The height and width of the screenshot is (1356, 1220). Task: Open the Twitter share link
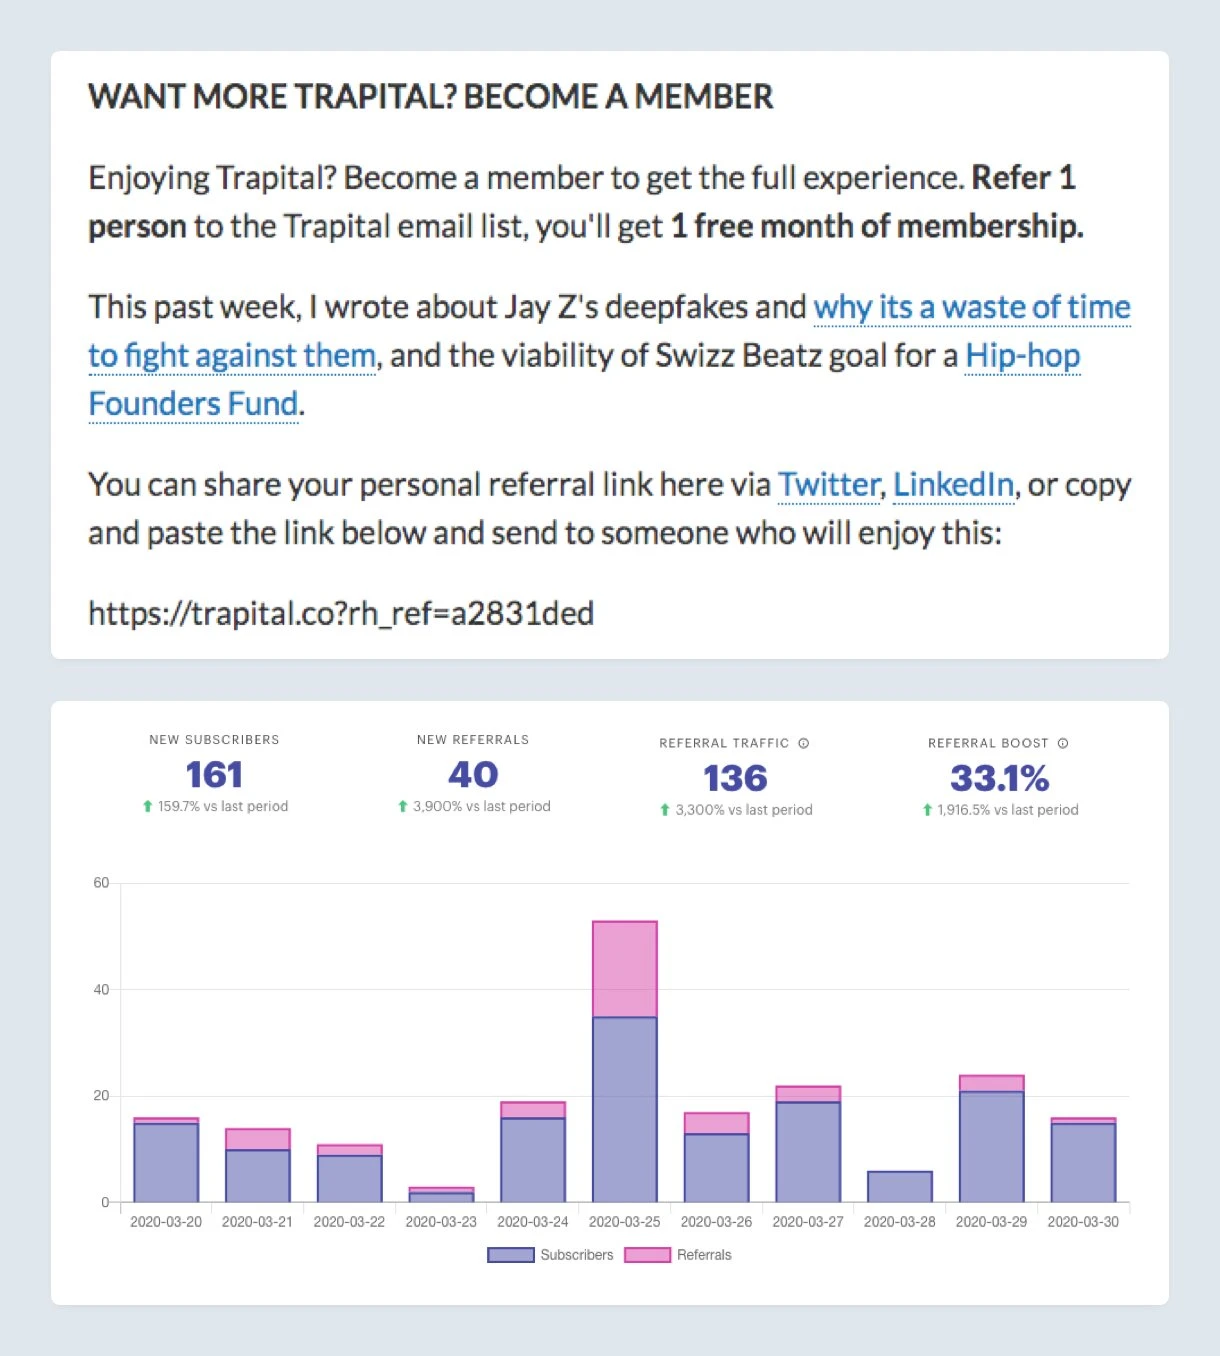pyautogui.click(x=828, y=485)
